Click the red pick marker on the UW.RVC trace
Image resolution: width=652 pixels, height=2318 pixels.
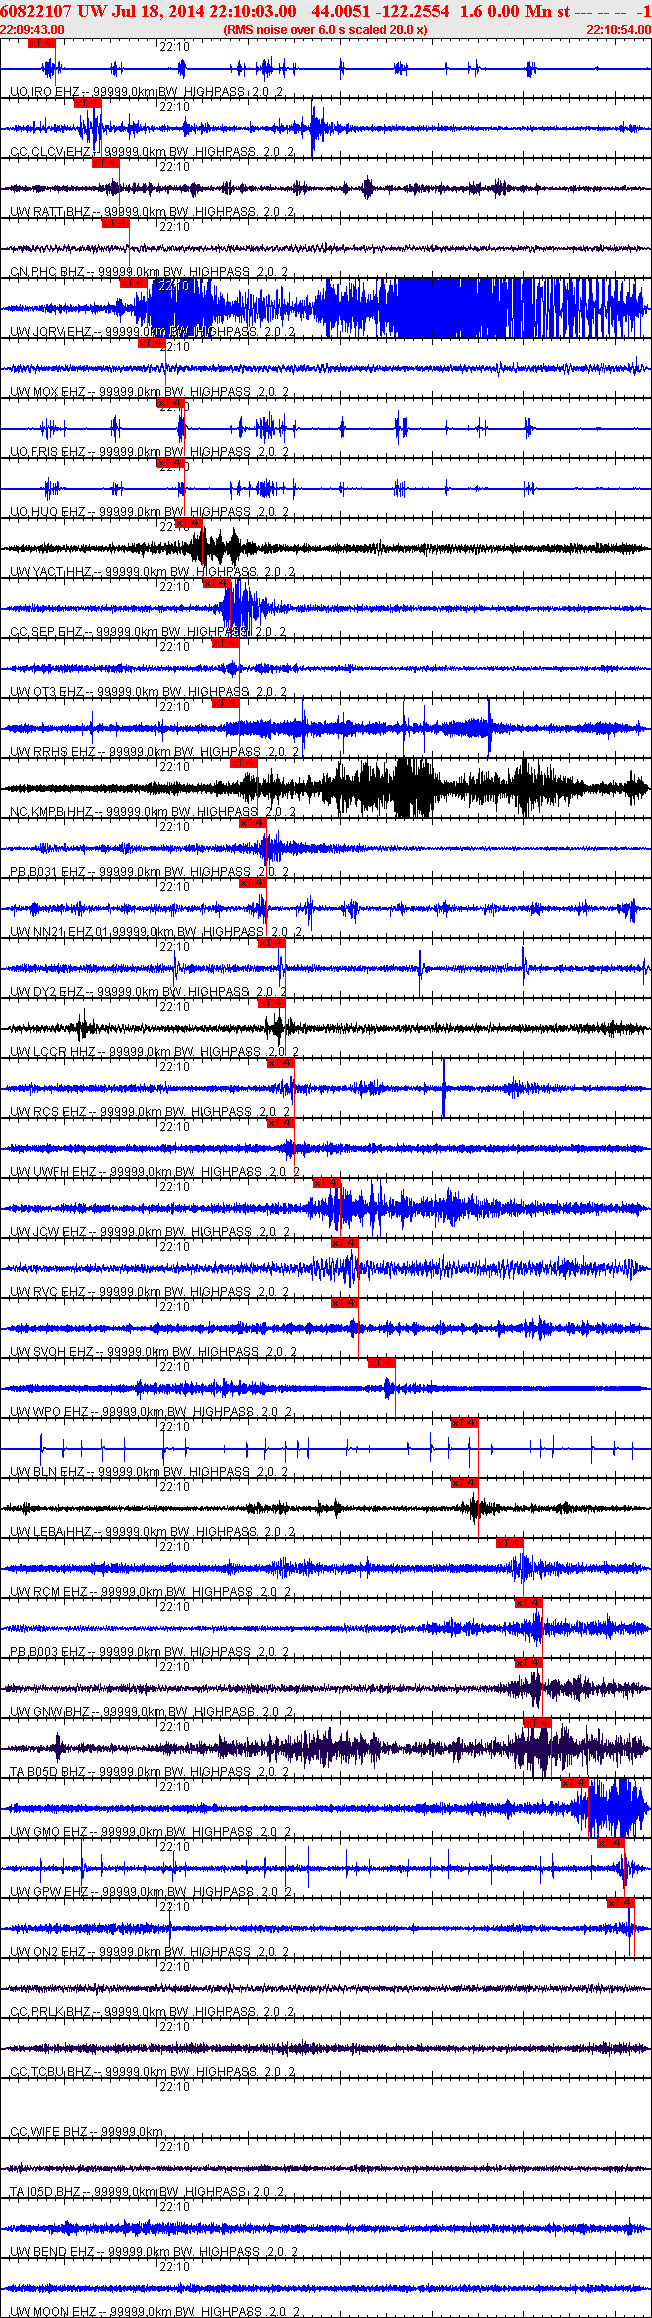click(x=344, y=1243)
